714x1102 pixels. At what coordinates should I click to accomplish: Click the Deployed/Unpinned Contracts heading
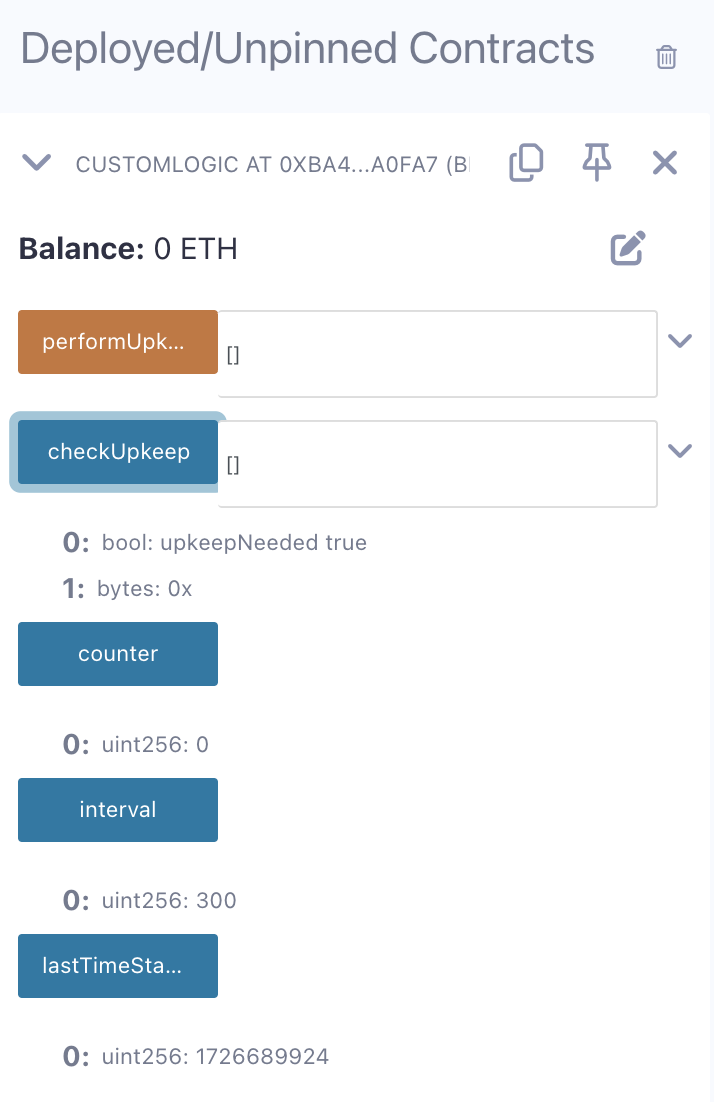pos(308,48)
